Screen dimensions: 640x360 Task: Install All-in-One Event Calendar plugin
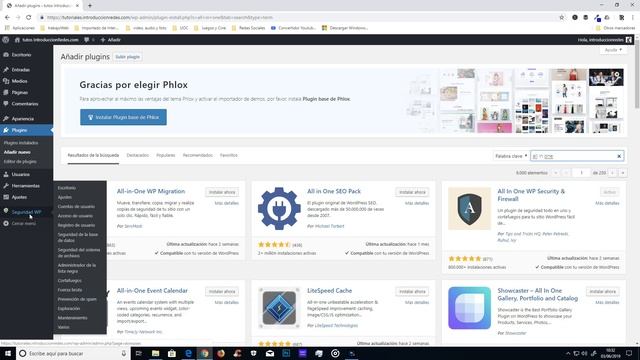[222, 292]
